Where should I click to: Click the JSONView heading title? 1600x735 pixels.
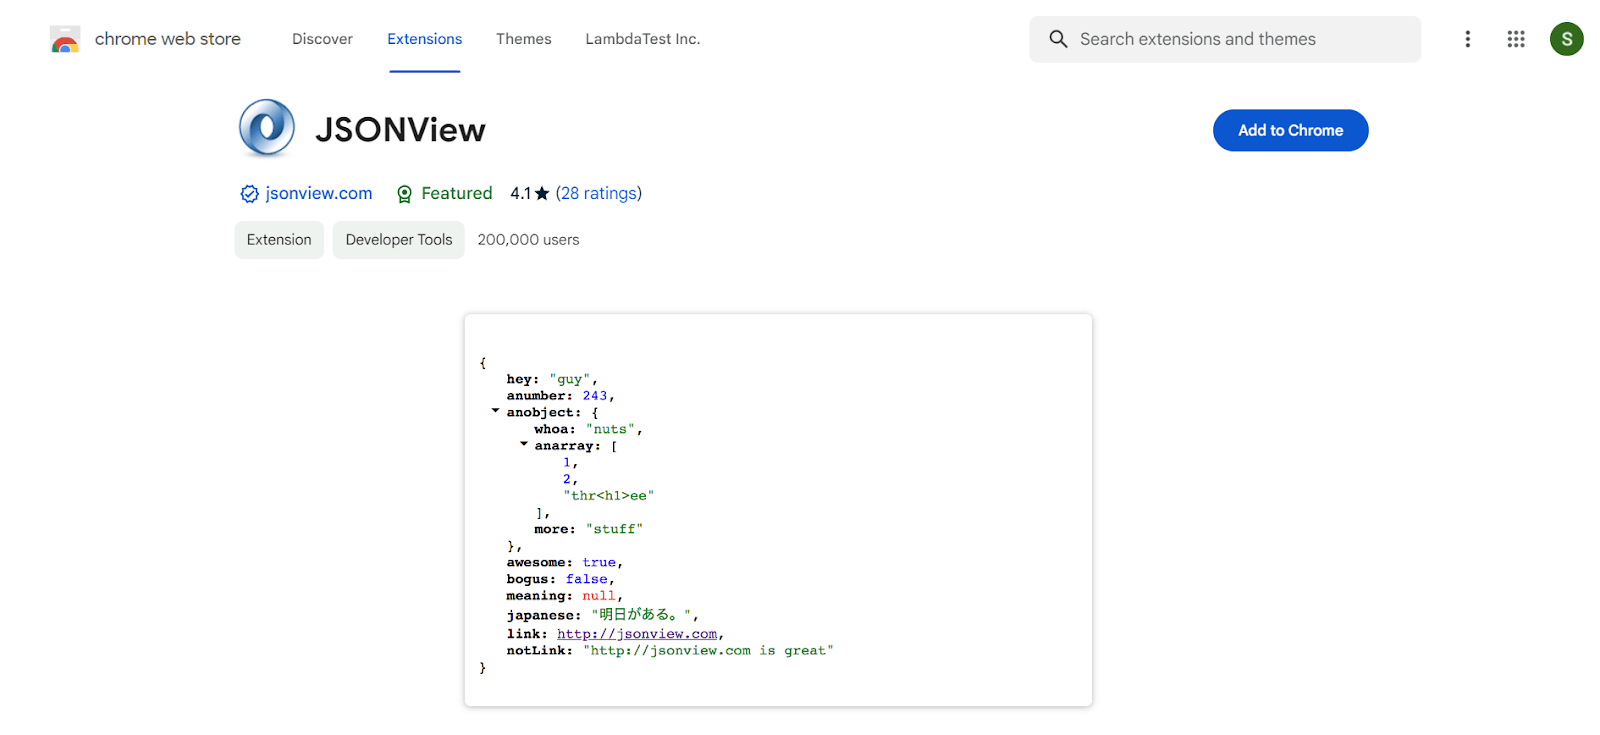click(x=400, y=130)
